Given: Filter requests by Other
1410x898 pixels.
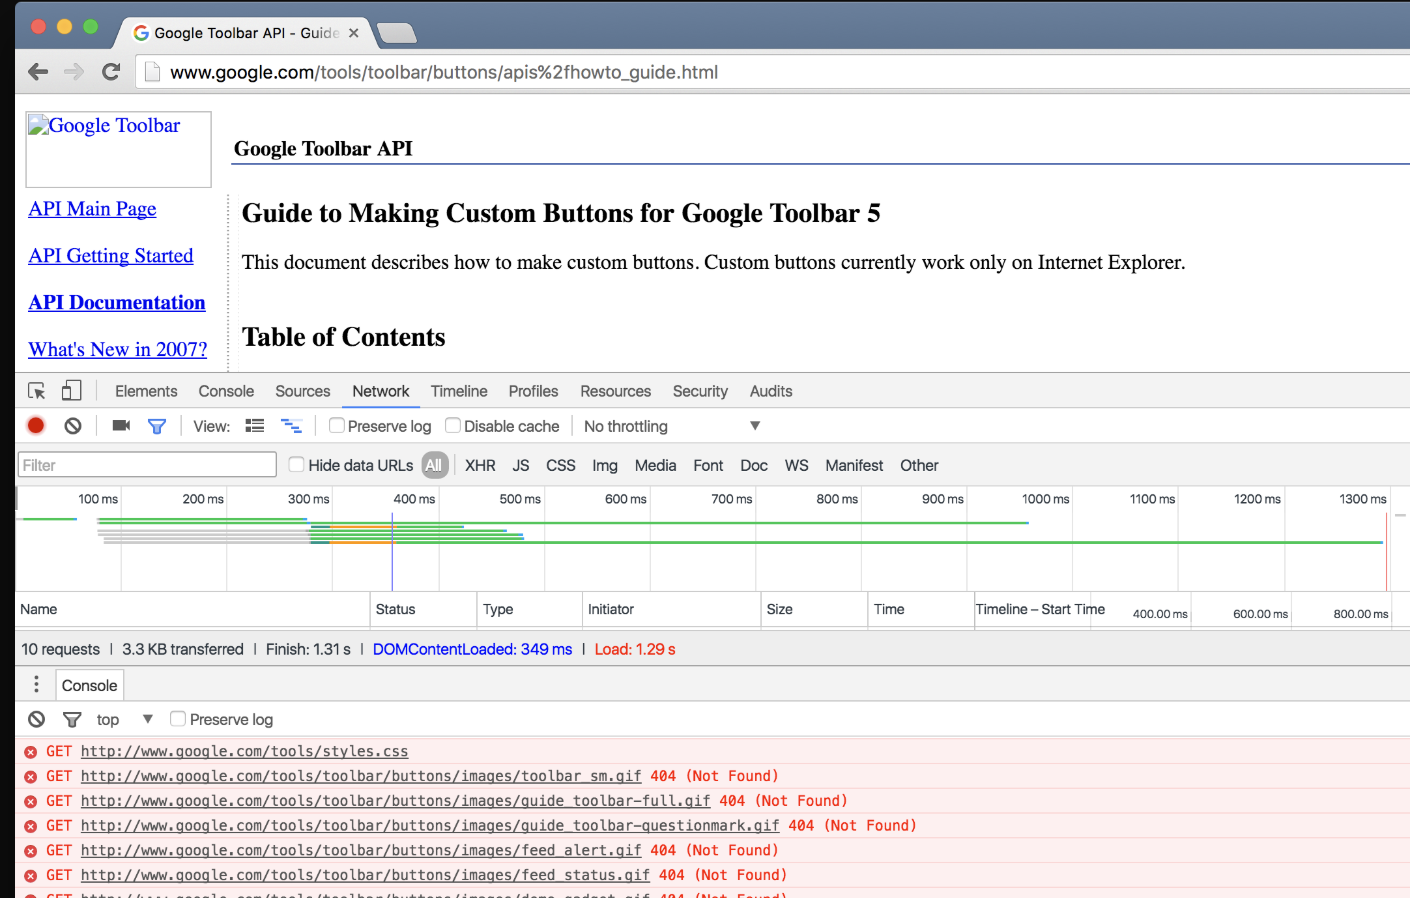Looking at the screenshot, I should click(x=919, y=465).
